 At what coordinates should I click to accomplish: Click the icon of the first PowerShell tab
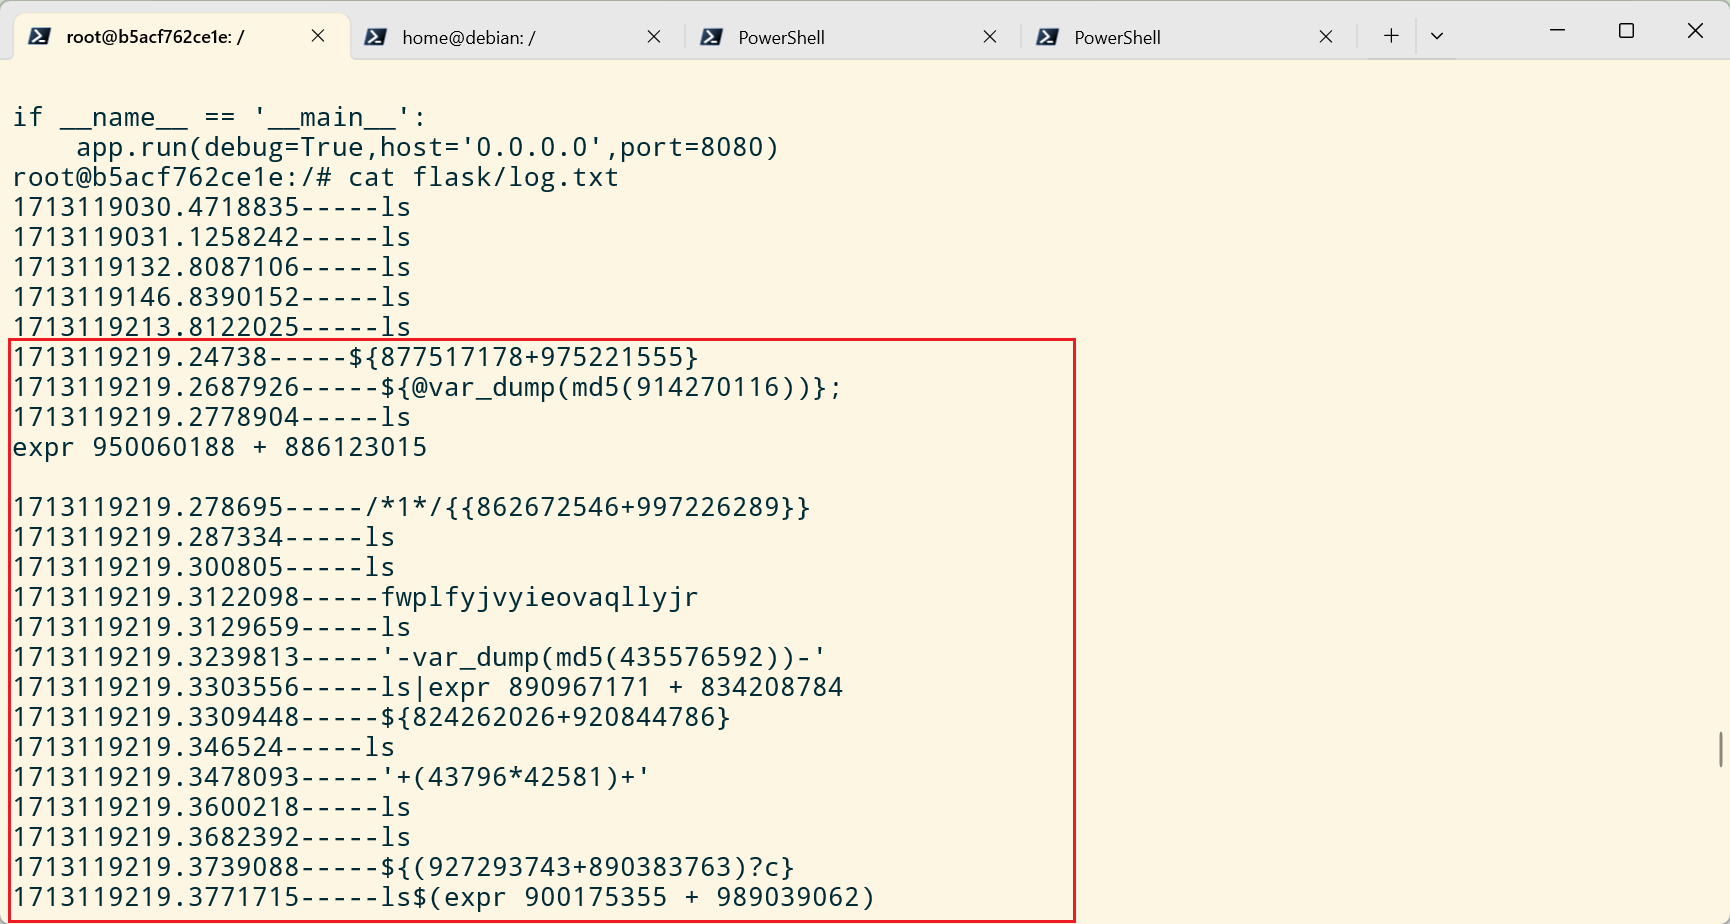711,37
